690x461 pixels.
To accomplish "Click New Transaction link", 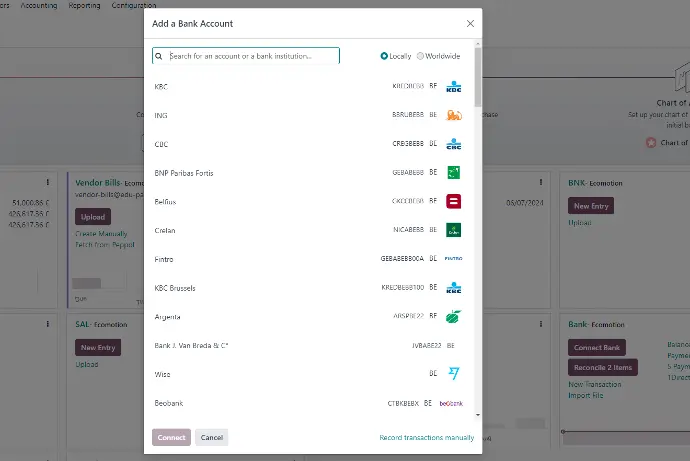I will click(x=595, y=384).
